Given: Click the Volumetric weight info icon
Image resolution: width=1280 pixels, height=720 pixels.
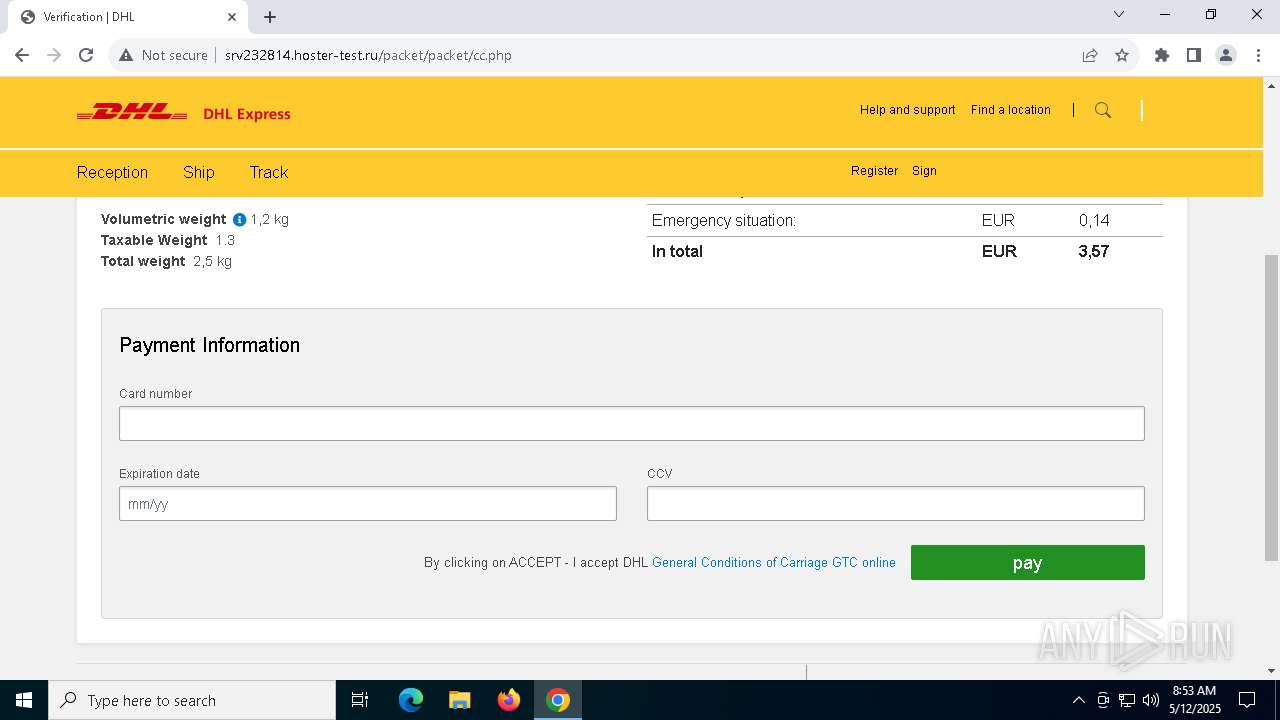Looking at the screenshot, I should [x=239, y=219].
